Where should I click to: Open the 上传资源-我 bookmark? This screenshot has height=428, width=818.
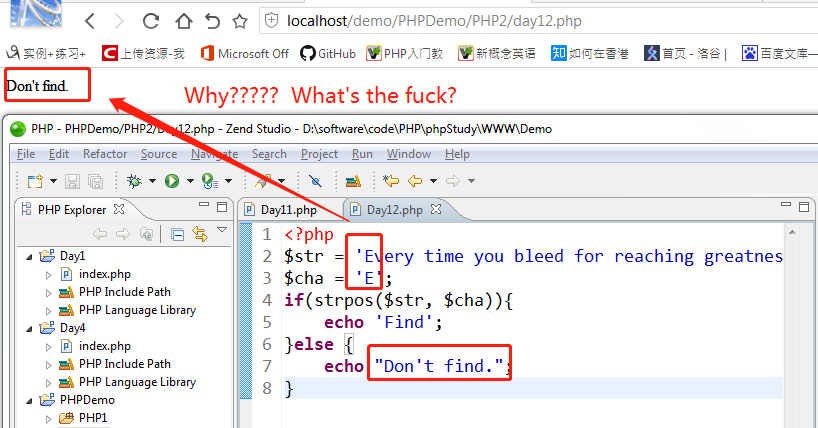point(143,53)
